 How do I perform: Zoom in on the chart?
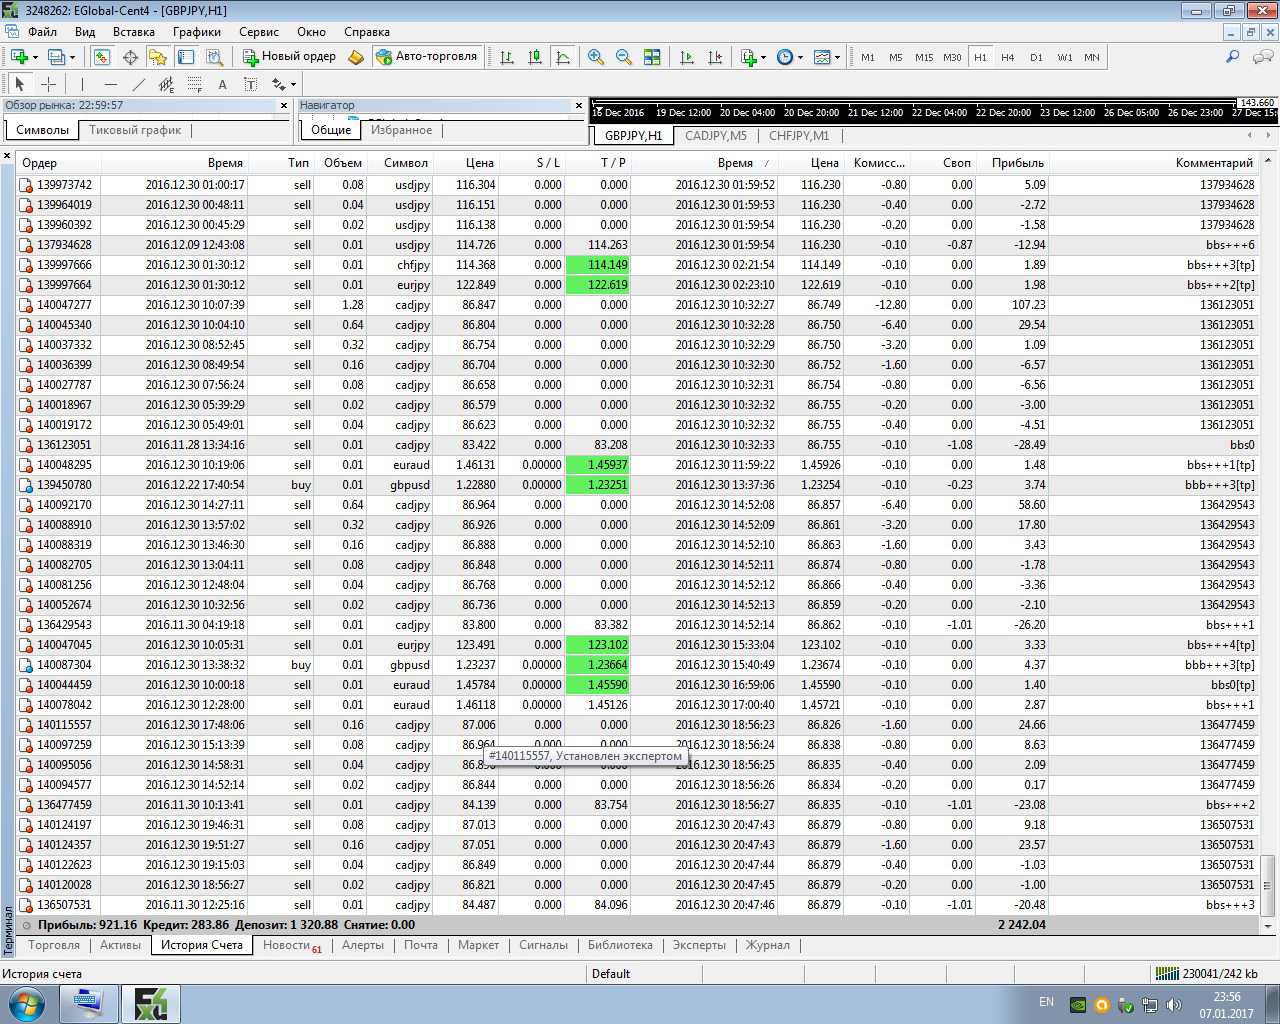pyautogui.click(x=596, y=57)
